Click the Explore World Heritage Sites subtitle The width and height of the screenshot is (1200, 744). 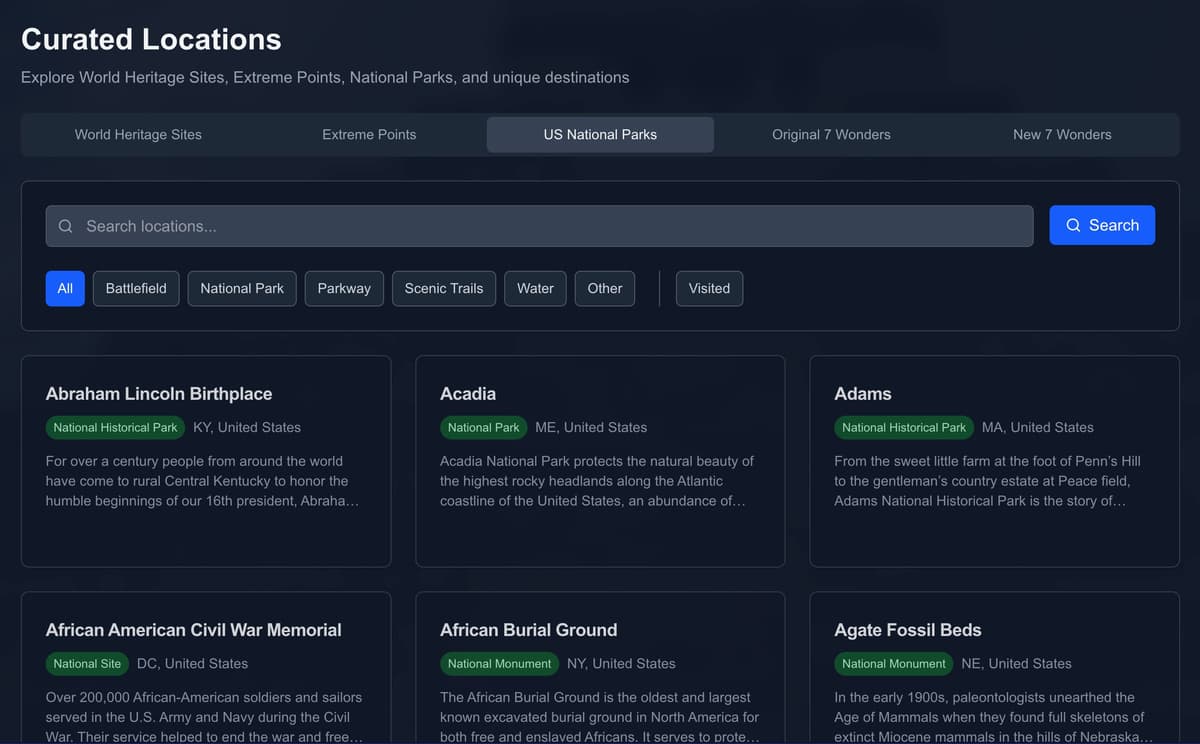325,77
